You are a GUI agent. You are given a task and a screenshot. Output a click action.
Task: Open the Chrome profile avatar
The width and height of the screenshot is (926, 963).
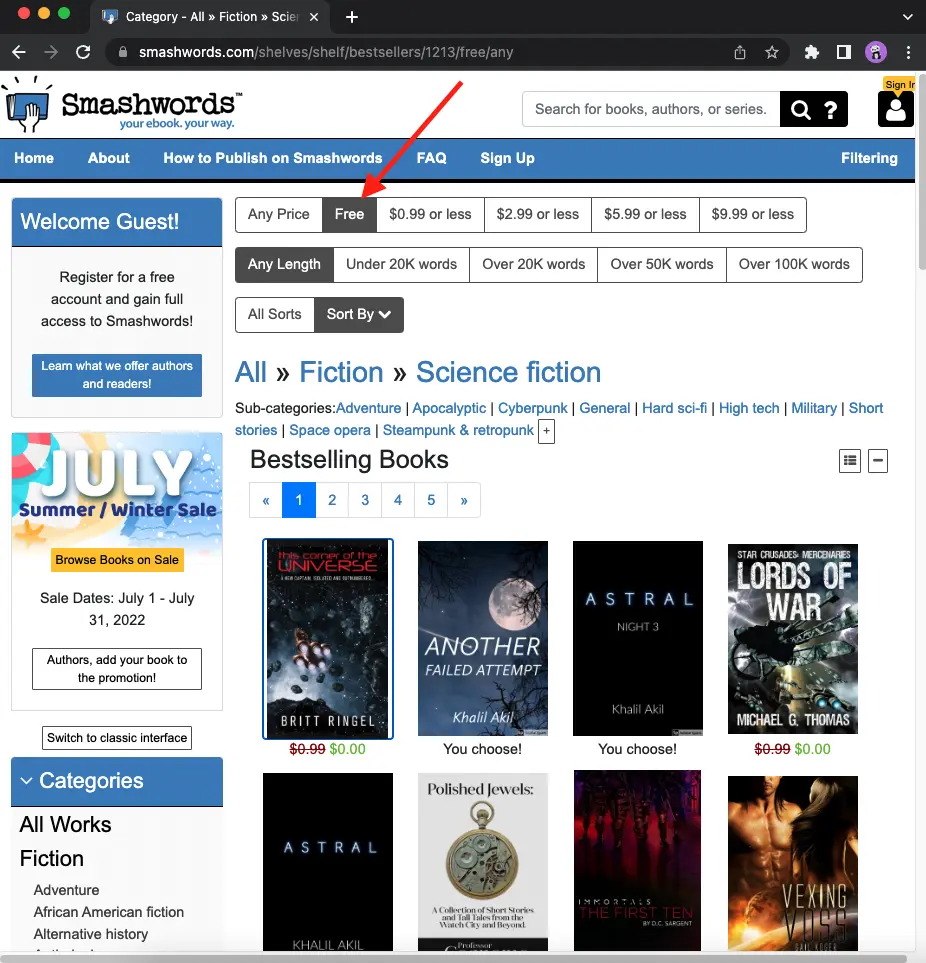point(876,52)
